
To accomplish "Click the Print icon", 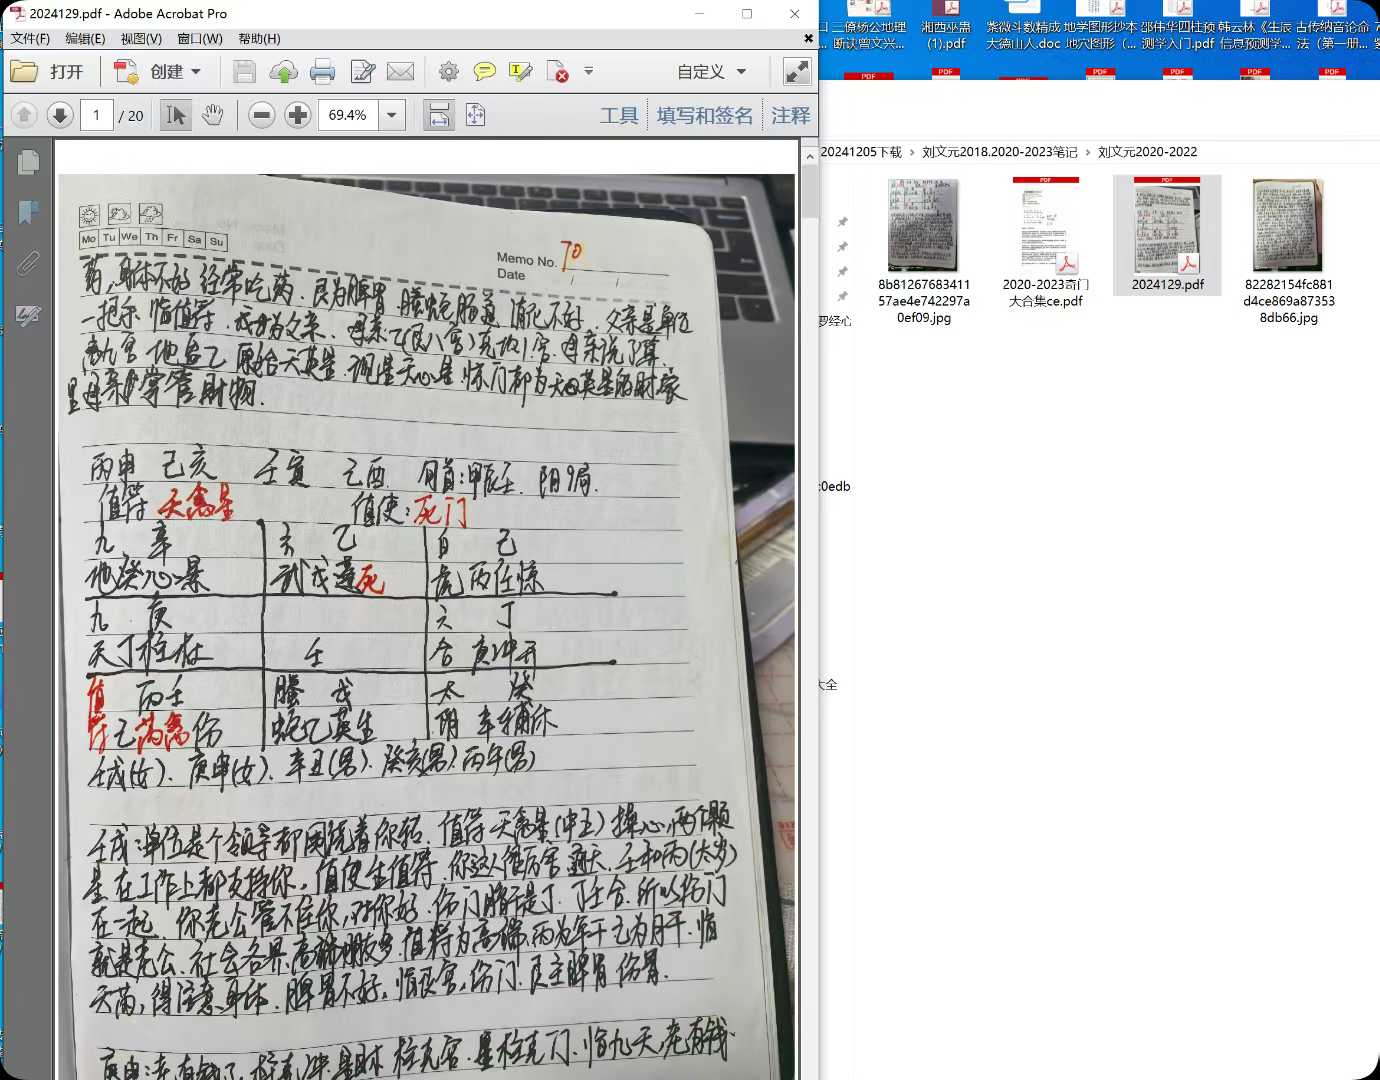I will click(x=322, y=71).
